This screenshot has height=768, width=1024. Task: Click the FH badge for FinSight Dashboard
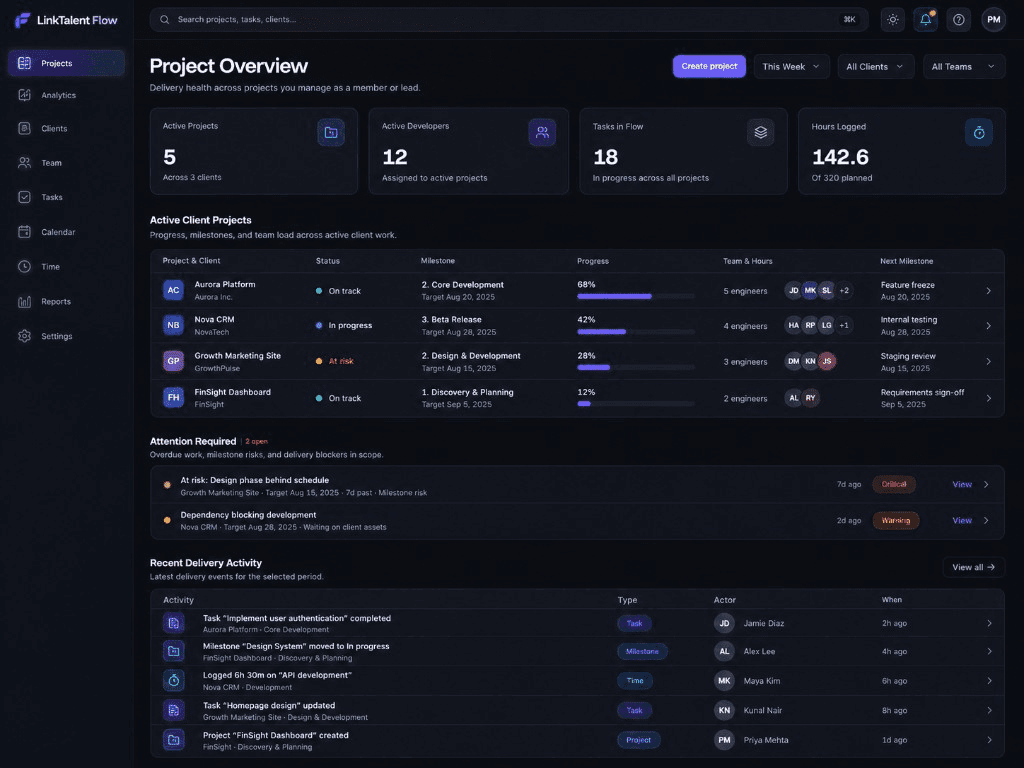pyautogui.click(x=173, y=397)
